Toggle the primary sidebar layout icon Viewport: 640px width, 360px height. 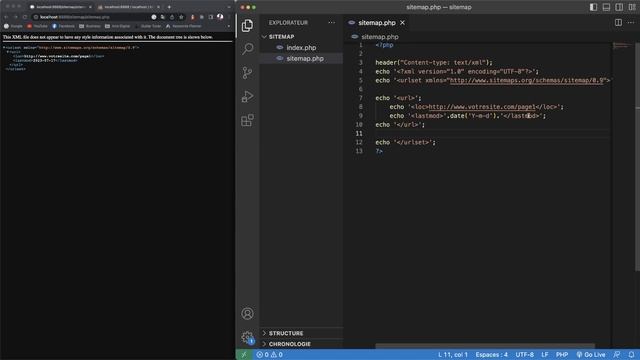[x=593, y=7]
